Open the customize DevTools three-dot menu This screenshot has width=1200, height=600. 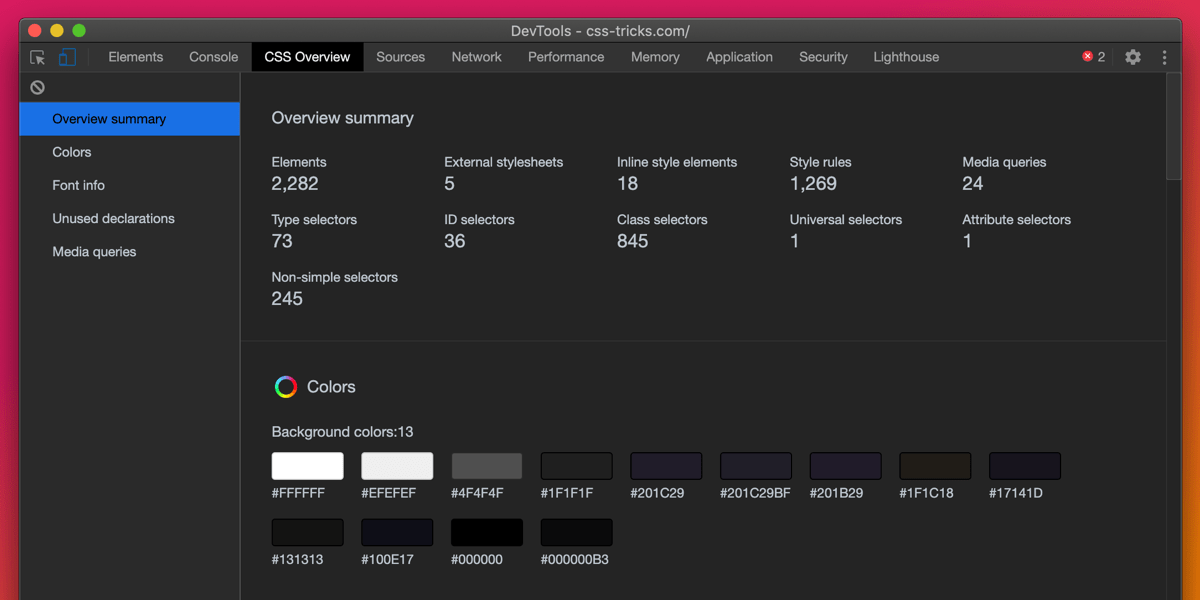[x=1164, y=57]
